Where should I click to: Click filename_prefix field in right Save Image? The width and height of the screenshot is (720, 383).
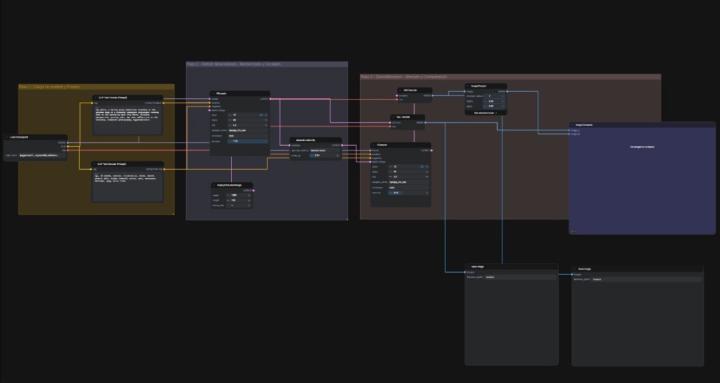tap(637, 279)
